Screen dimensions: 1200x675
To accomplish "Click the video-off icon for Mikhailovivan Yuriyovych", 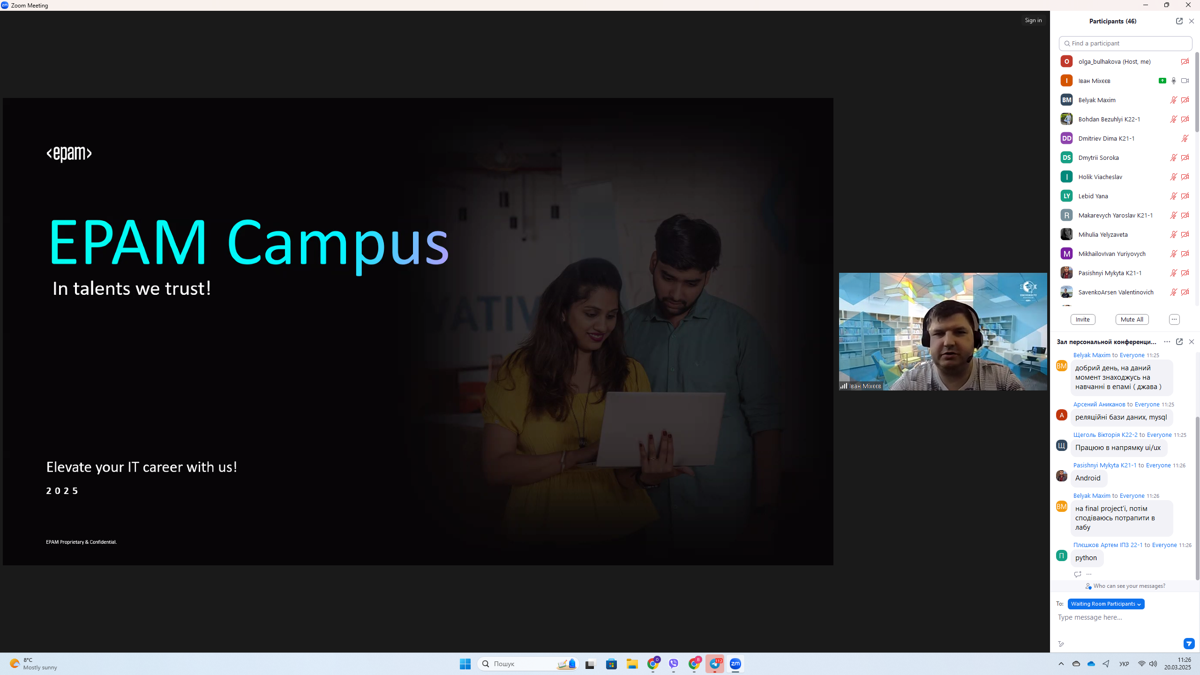I will click(x=1185, y=254).
